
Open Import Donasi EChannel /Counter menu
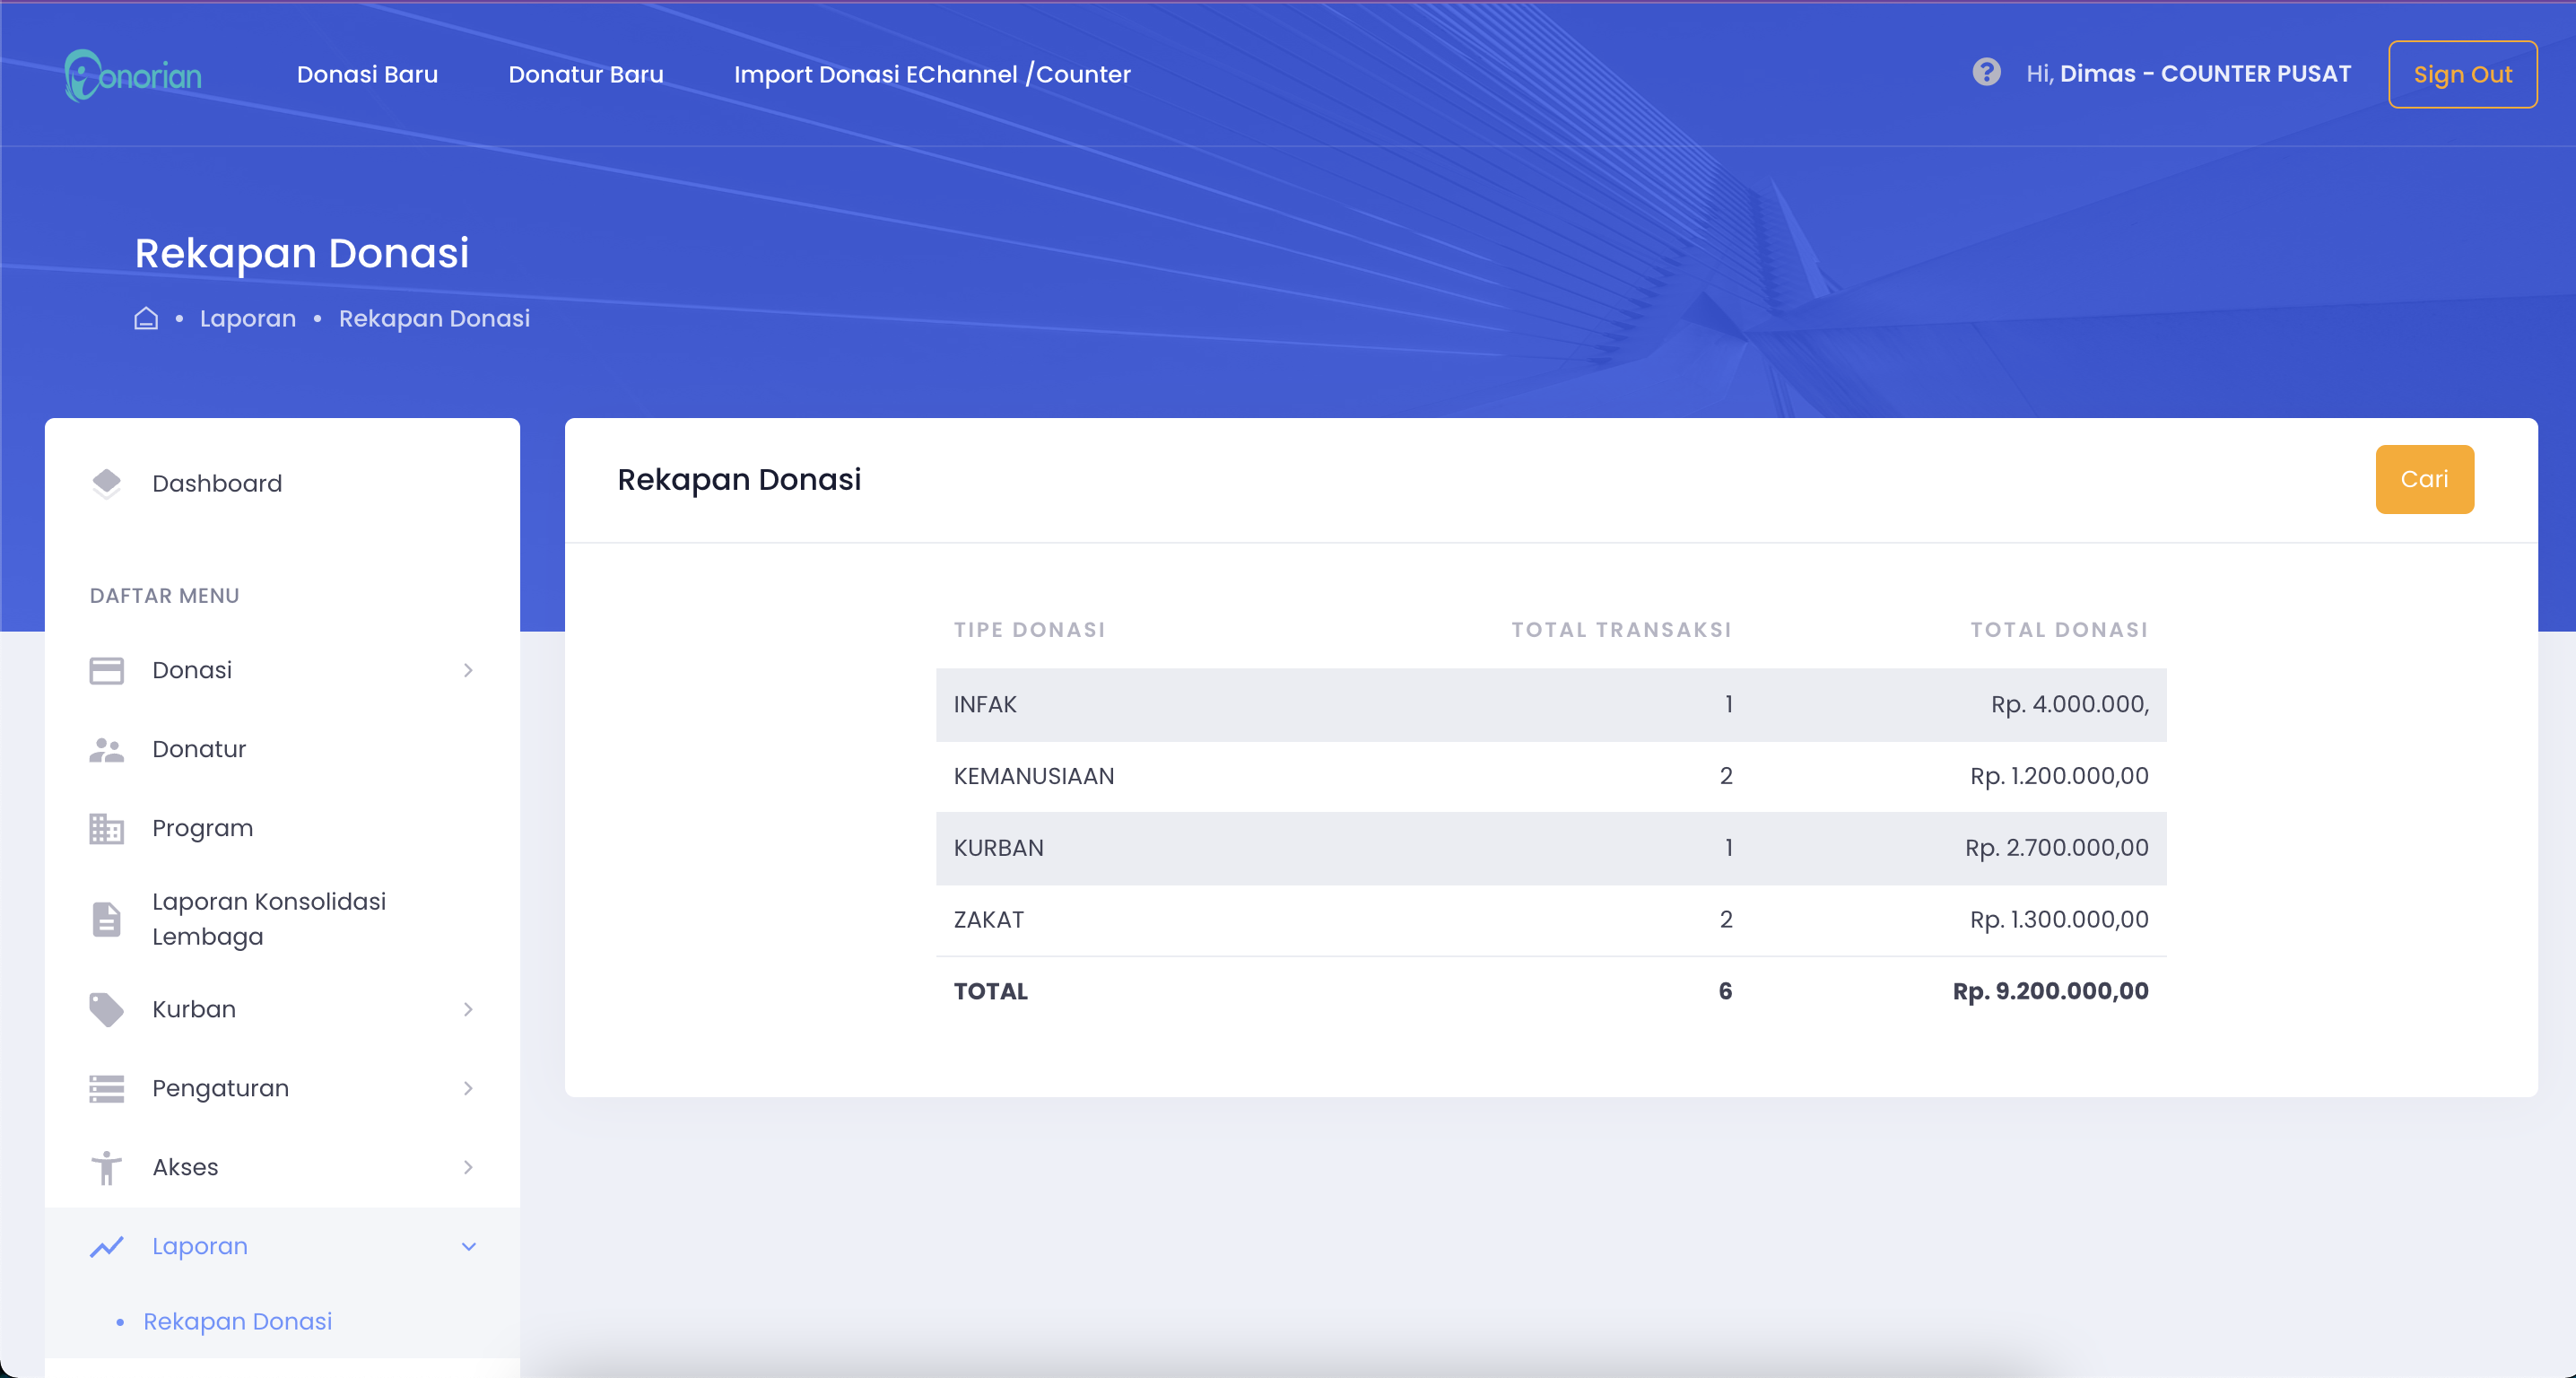pos(932,74)
